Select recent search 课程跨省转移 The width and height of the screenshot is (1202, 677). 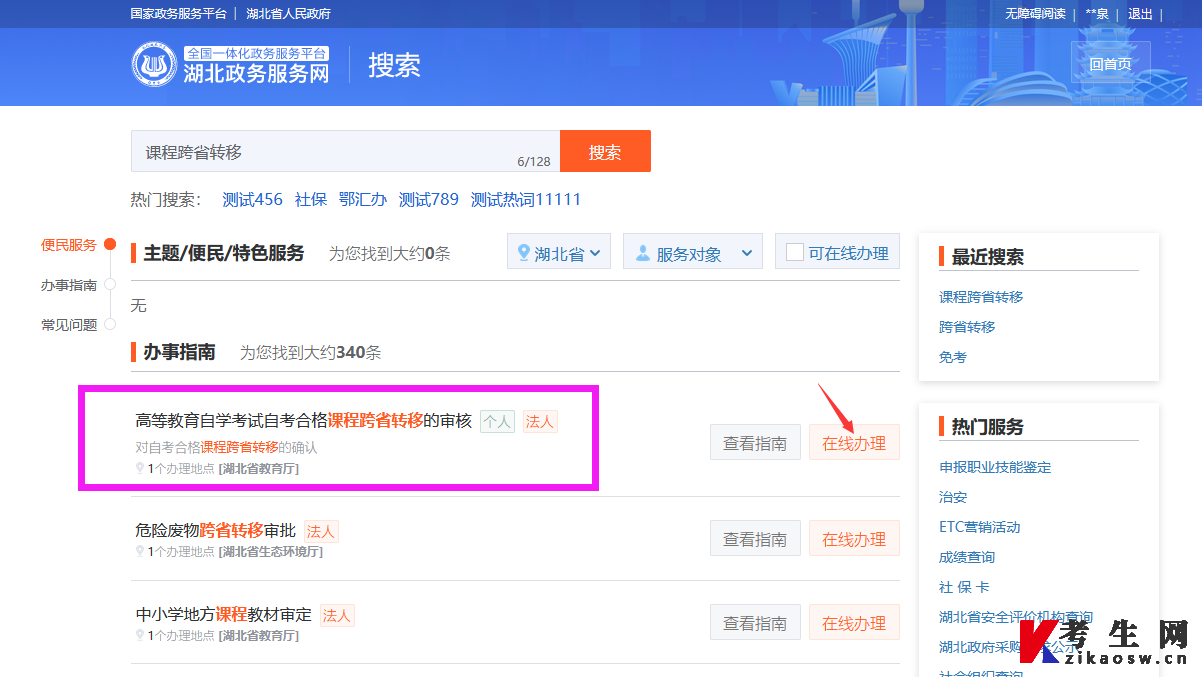coord(981,297)
